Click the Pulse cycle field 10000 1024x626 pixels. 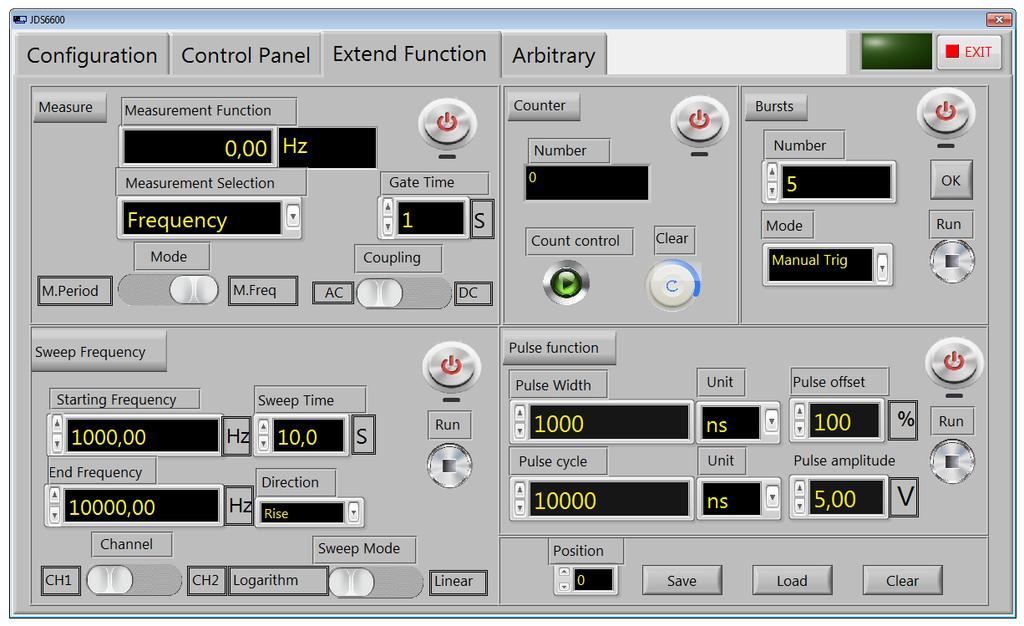[609, 499]
